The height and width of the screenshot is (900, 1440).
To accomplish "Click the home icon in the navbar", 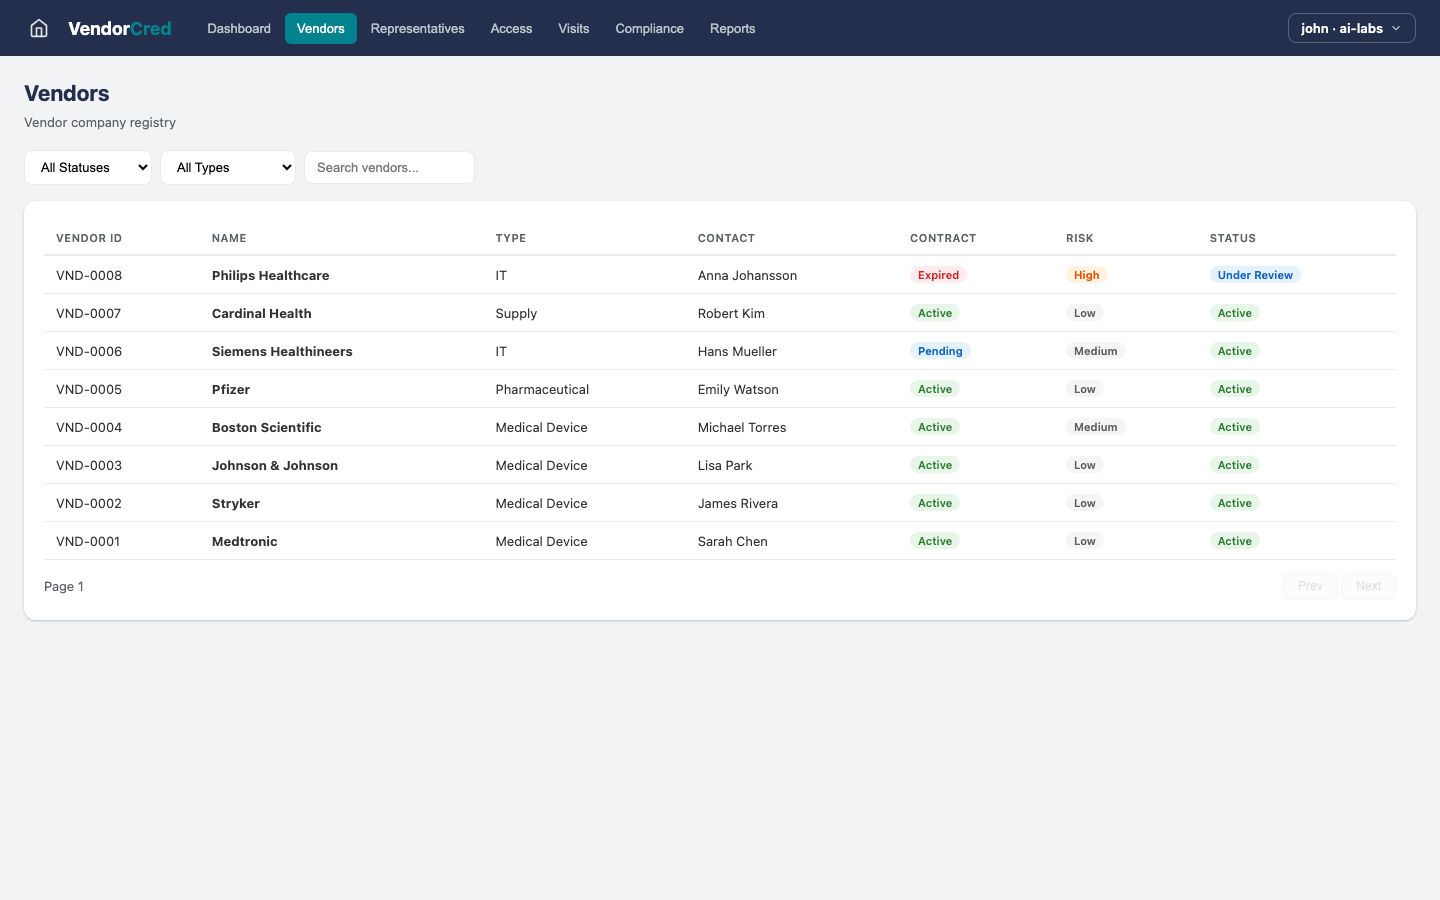I will 38,28.
